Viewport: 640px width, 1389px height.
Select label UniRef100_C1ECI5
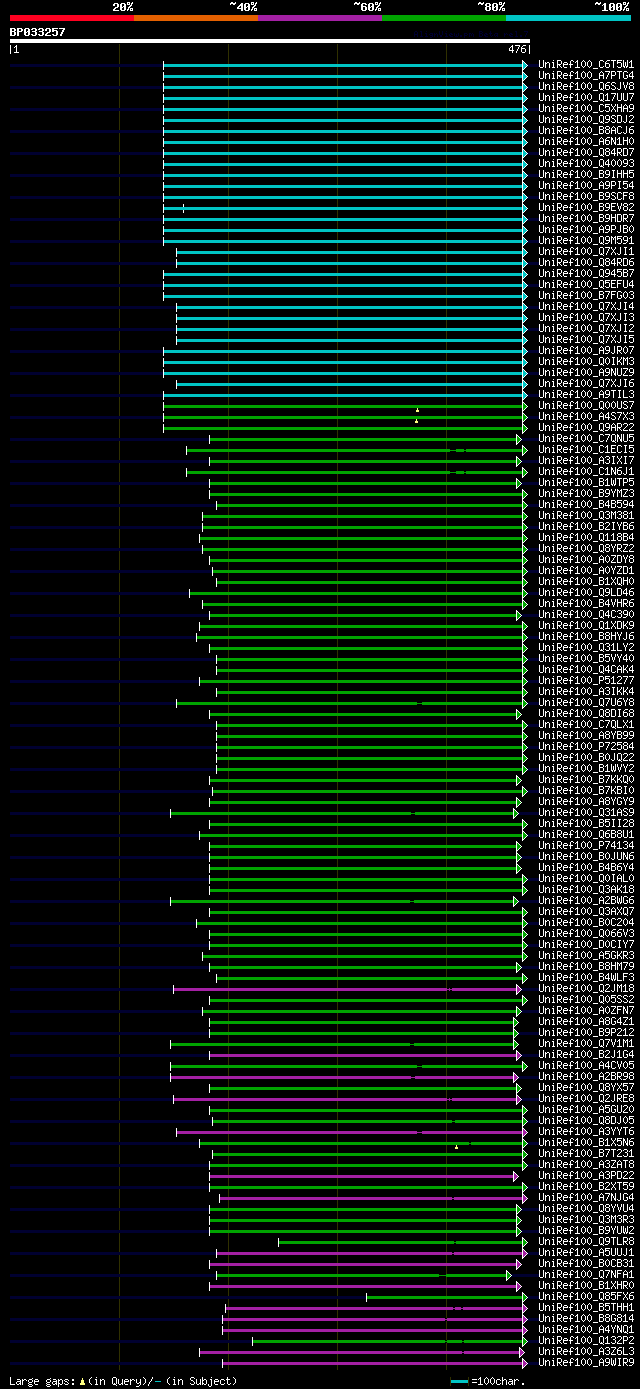pos(586,449)
